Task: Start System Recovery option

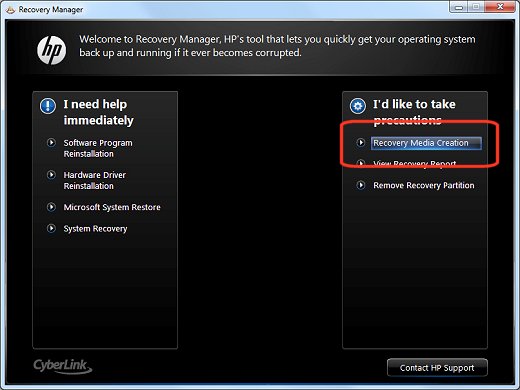Action: click(95, 229)
